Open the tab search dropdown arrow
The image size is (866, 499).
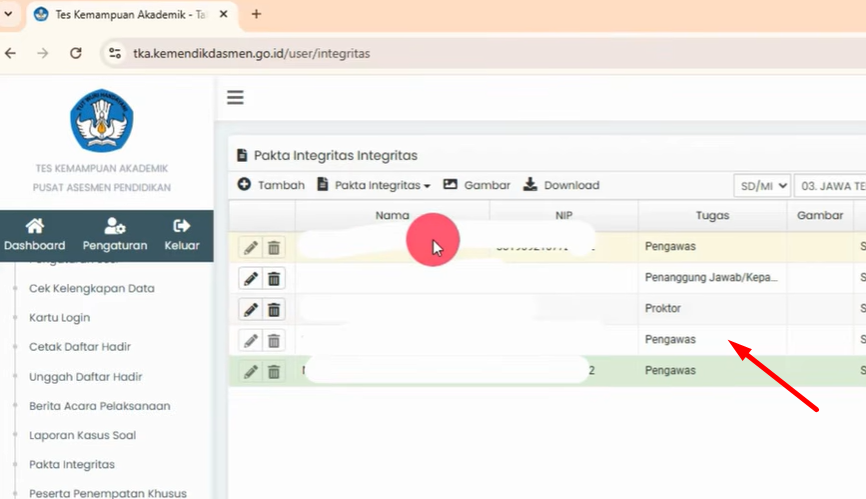tap(8, 14)
